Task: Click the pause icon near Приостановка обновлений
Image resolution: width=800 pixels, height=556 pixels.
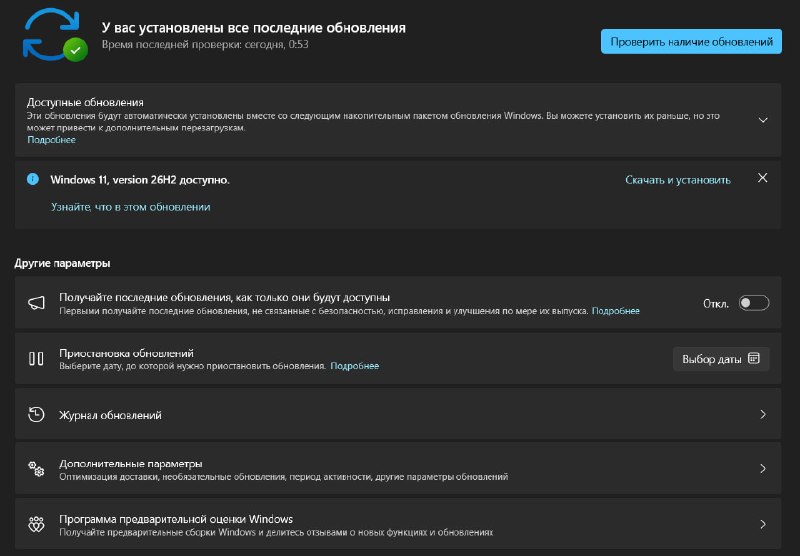Action: click(x=36, y=359)
